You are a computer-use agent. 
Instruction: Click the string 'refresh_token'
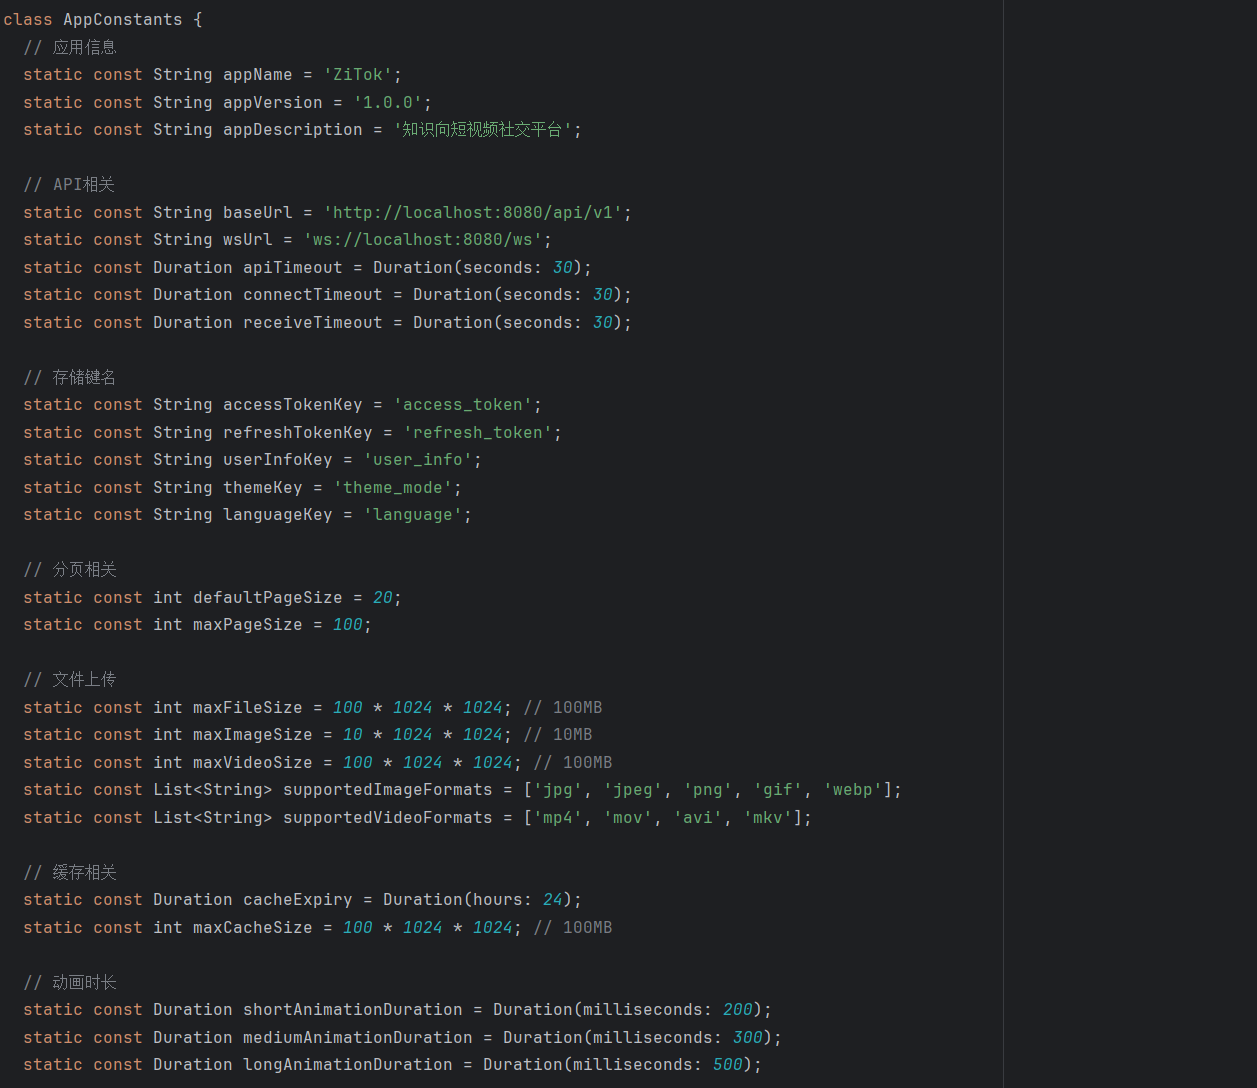(478, 433)
